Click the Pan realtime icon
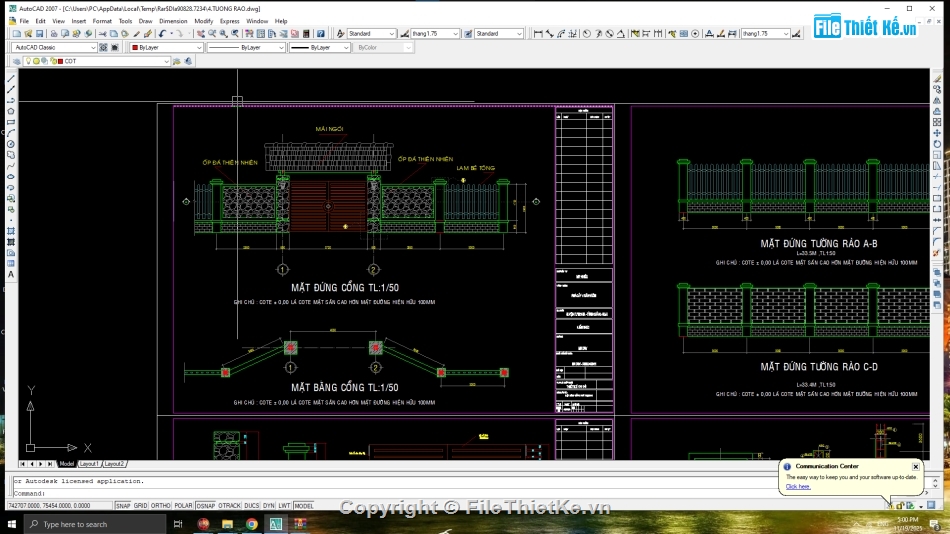 (x=201, y=34)
